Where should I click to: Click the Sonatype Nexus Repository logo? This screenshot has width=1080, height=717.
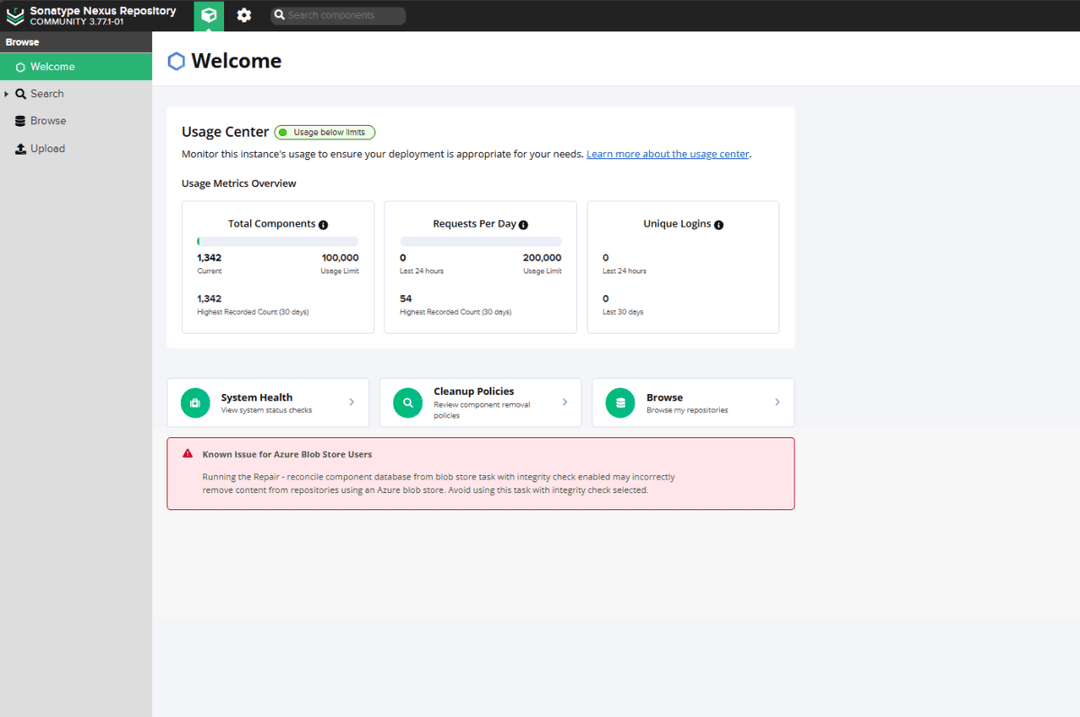[x=15, y=15]
